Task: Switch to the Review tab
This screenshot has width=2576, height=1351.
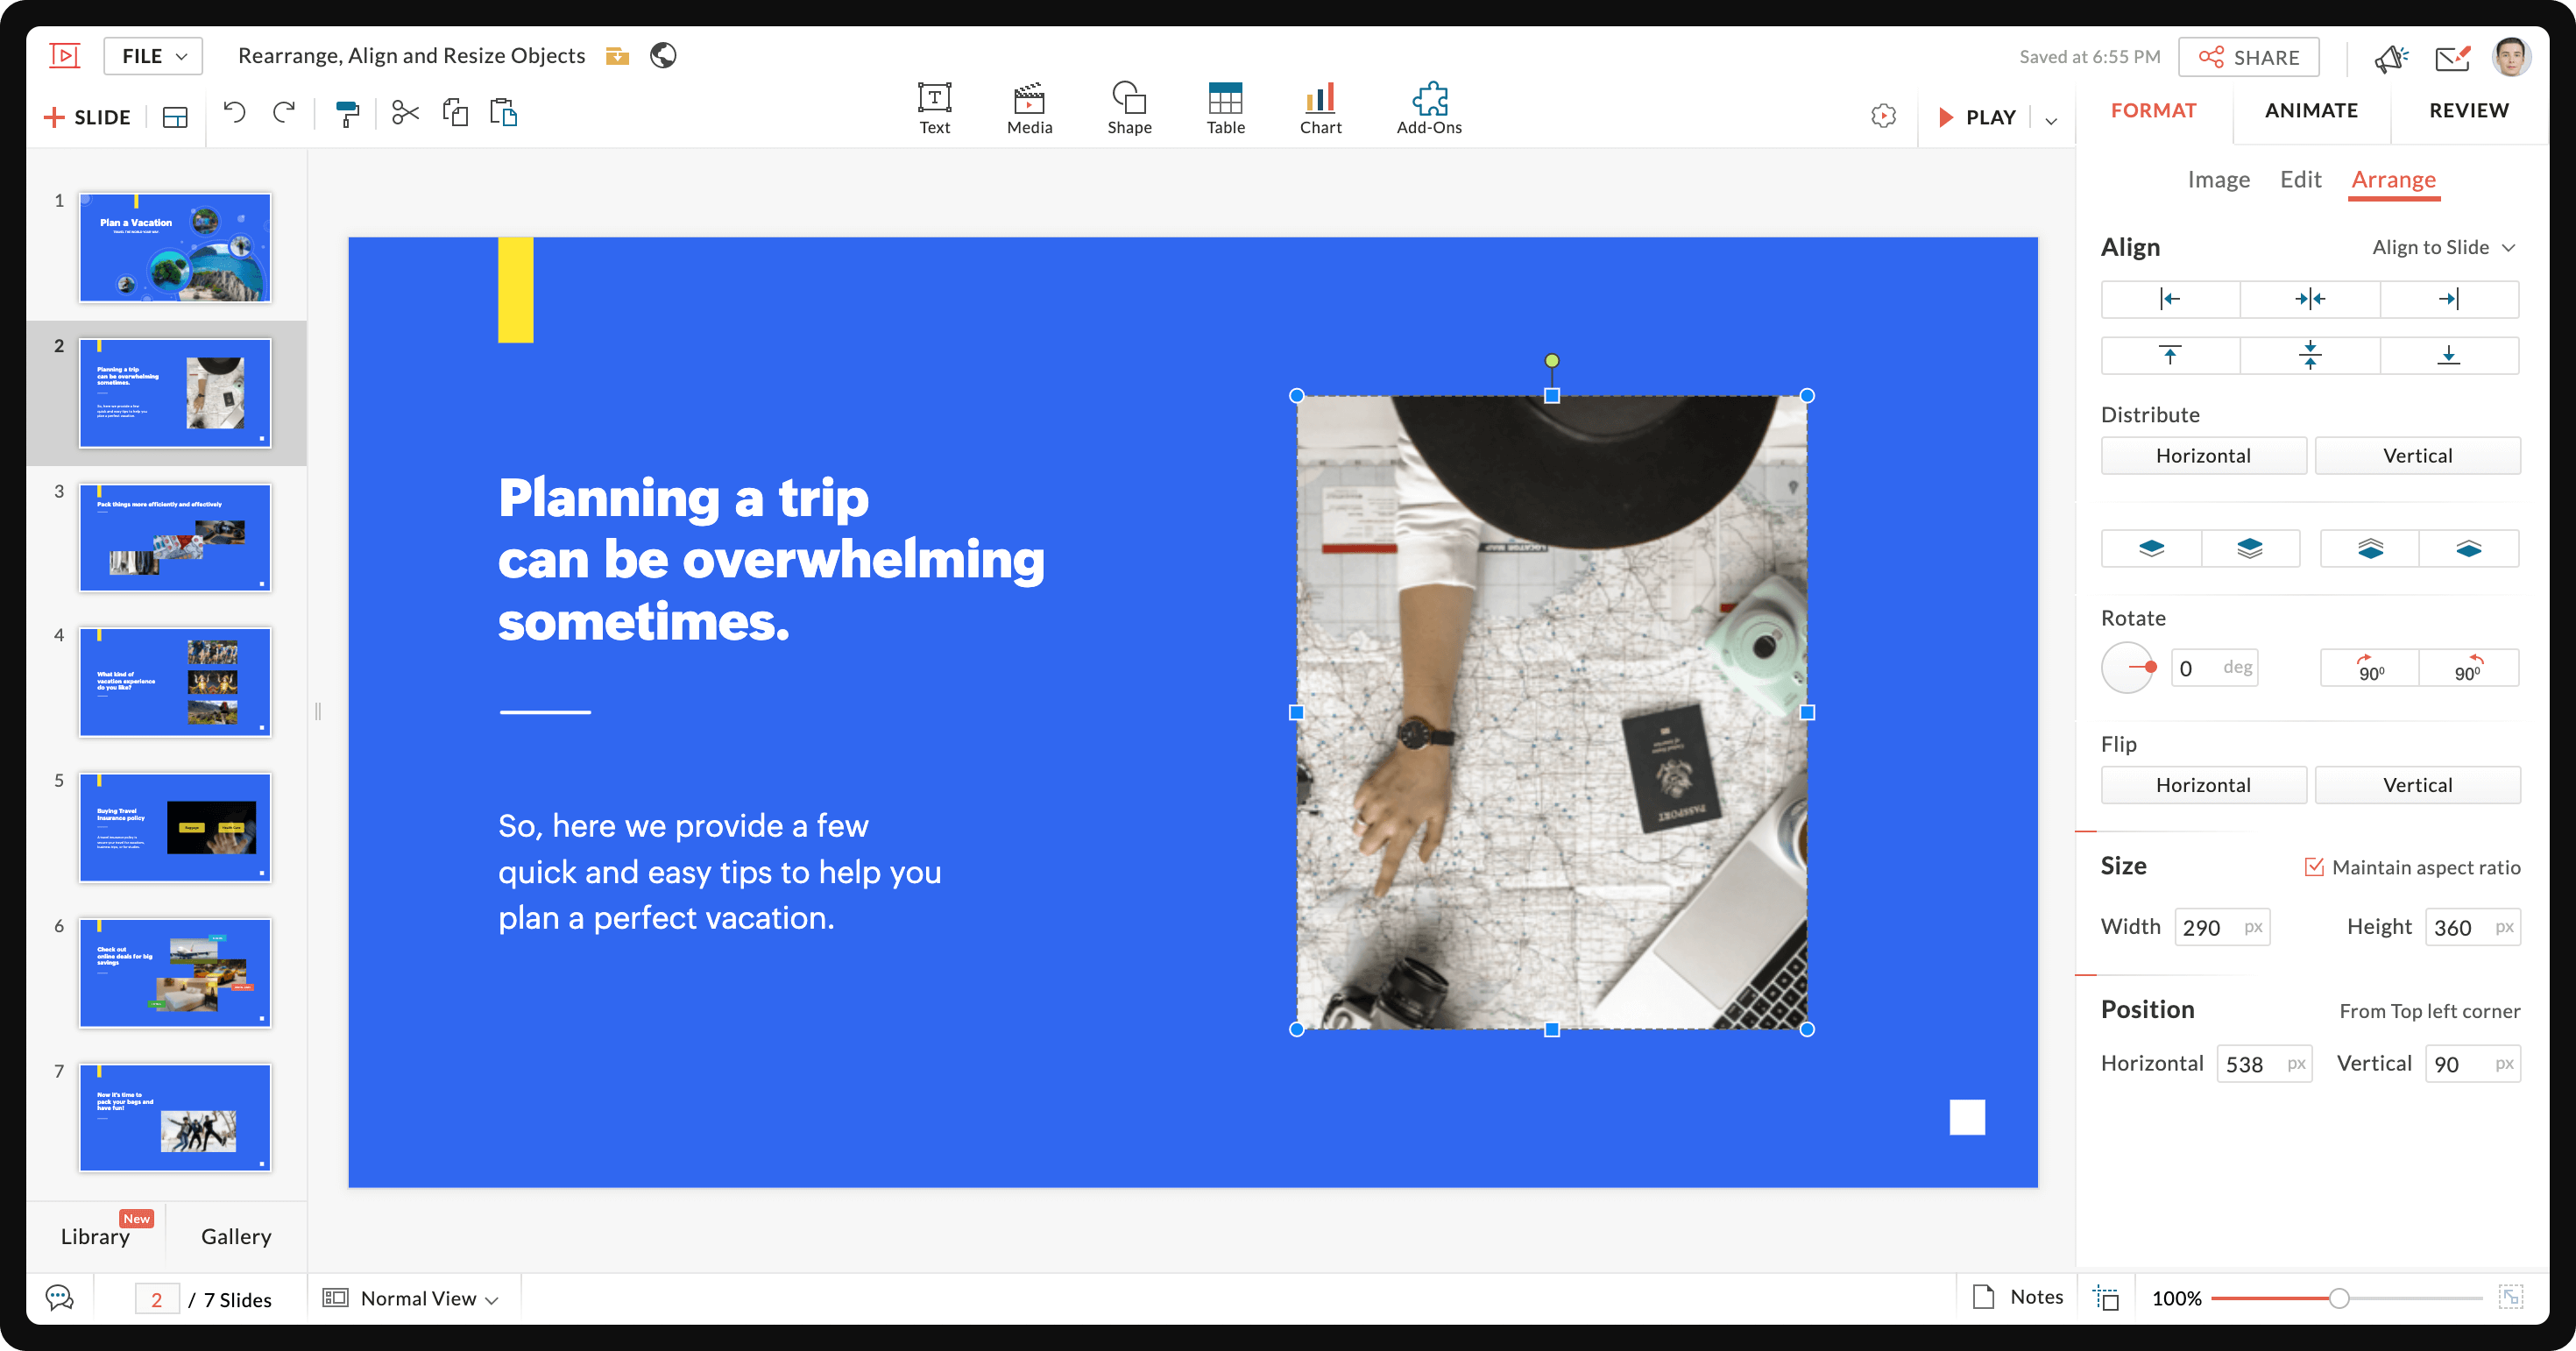Action: point(2467,110)
